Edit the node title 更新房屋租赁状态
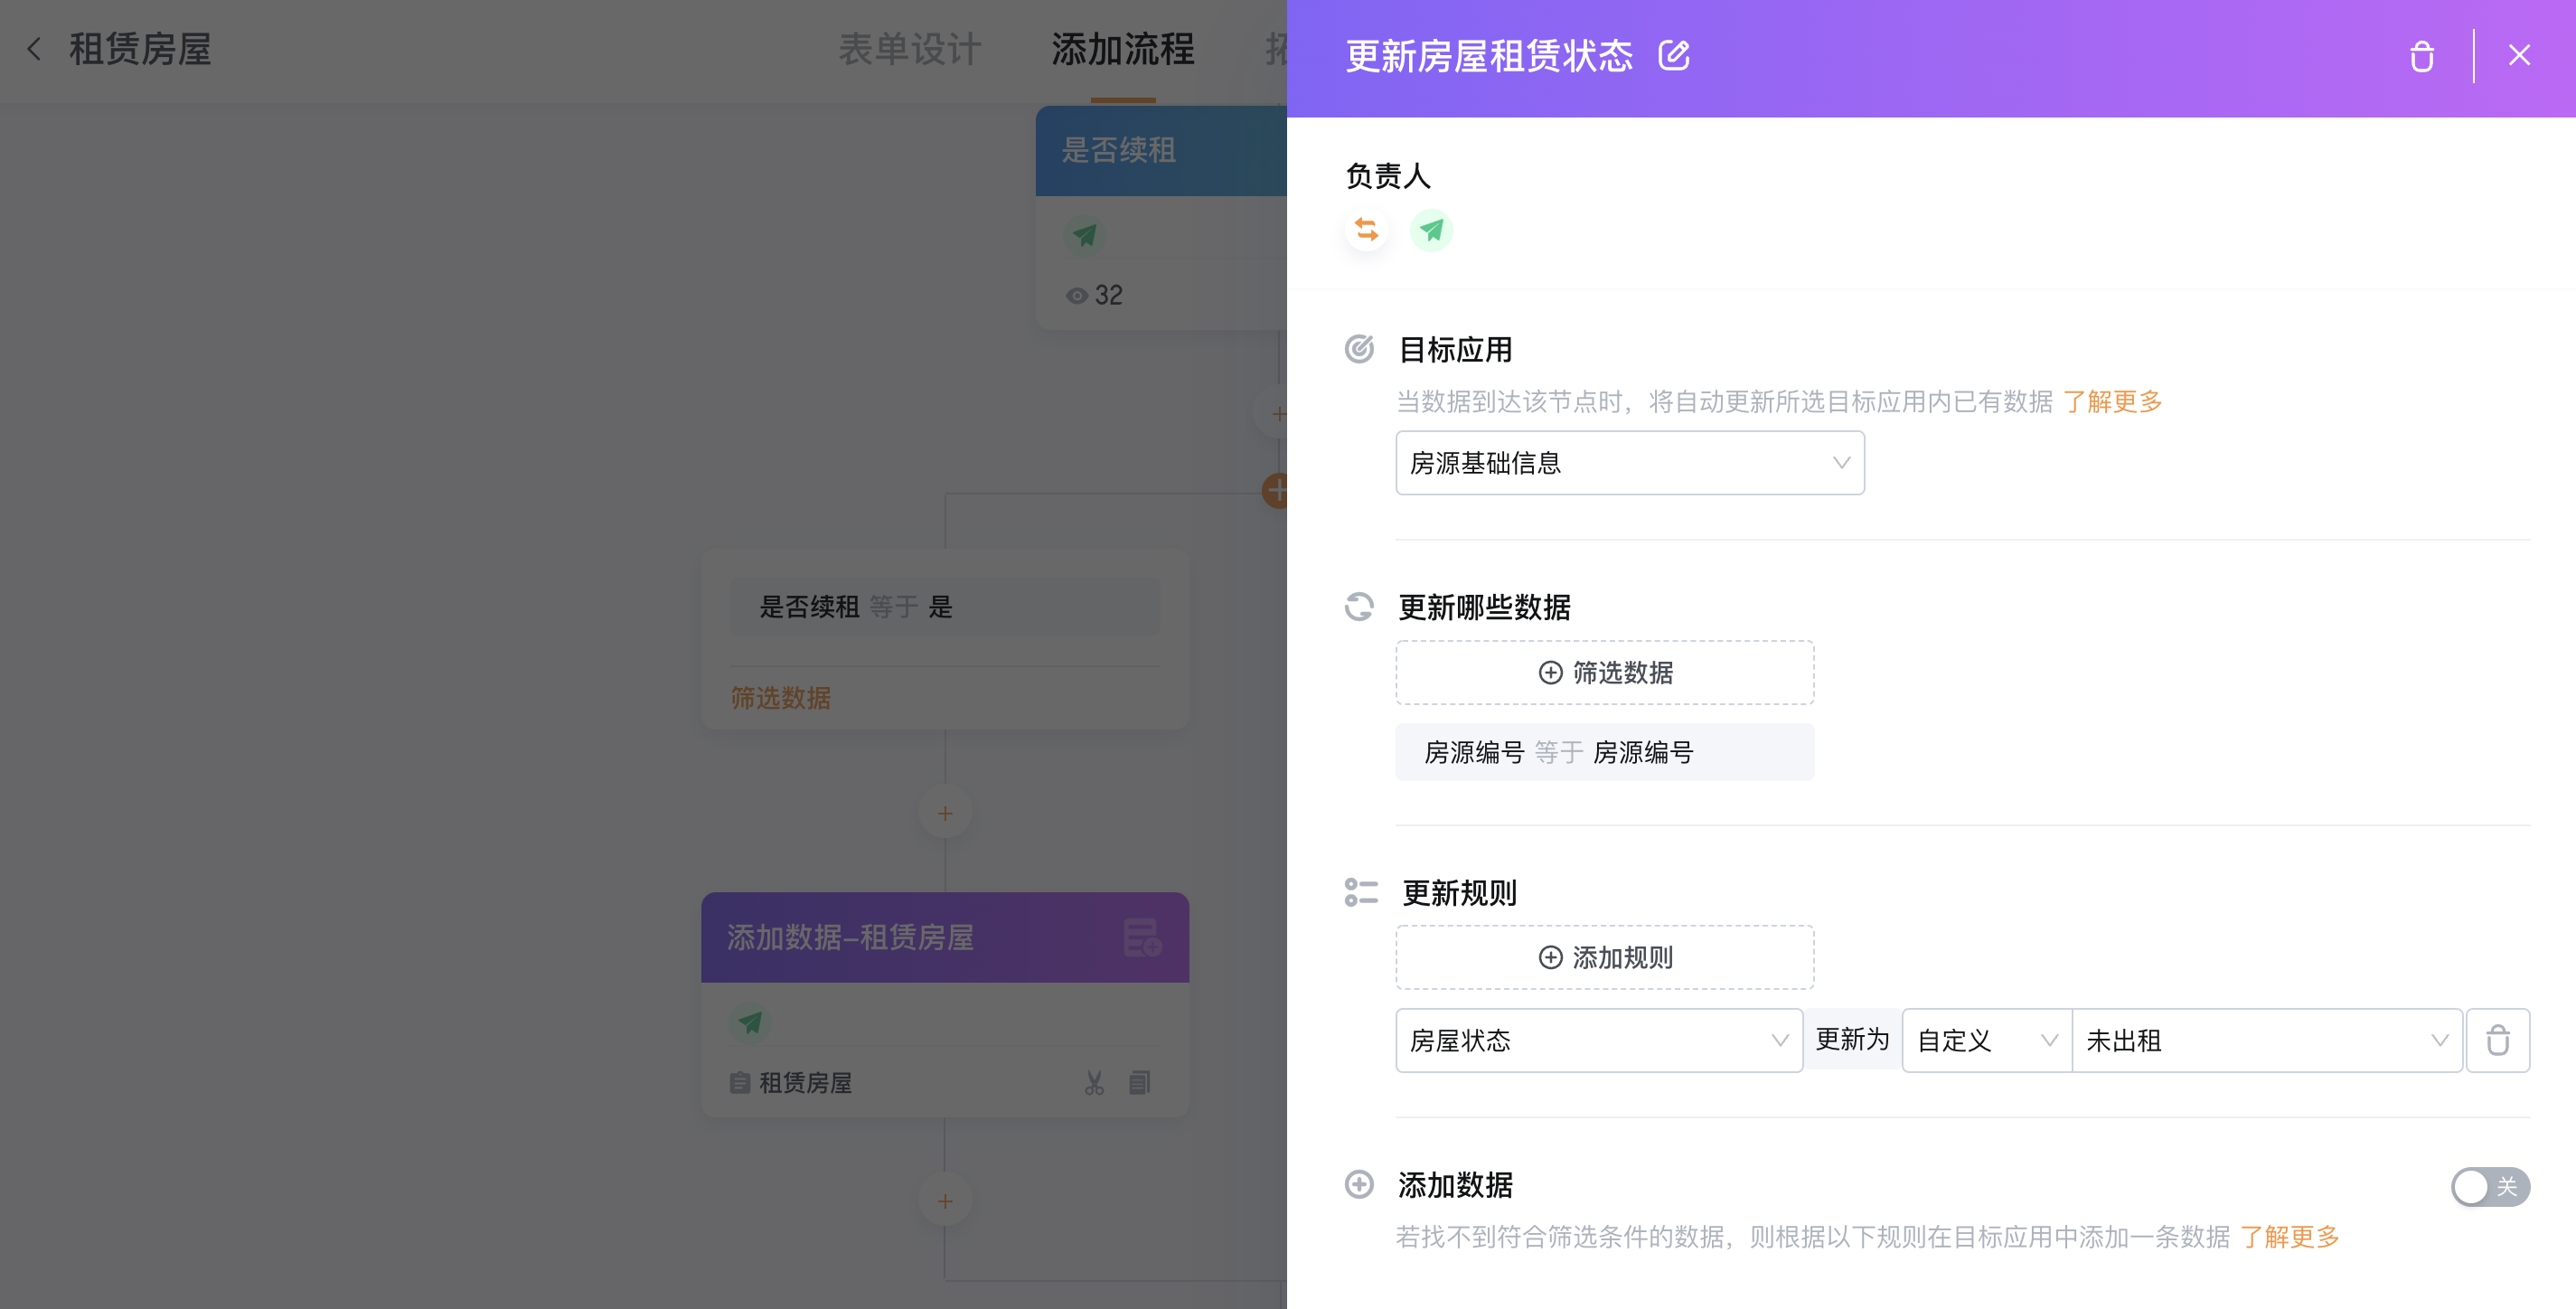This screenshot has height=1309, width=2576. [x=1673, y=56]
